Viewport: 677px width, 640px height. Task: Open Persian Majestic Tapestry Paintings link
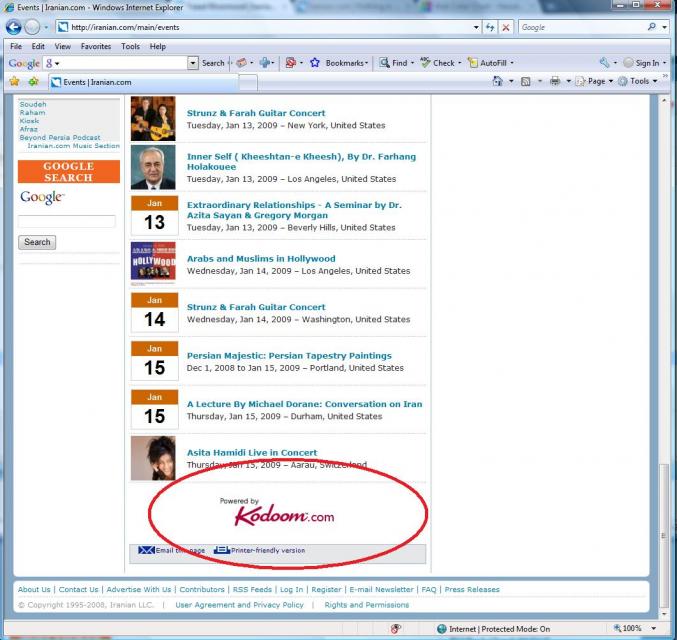[x=289, y=355]
